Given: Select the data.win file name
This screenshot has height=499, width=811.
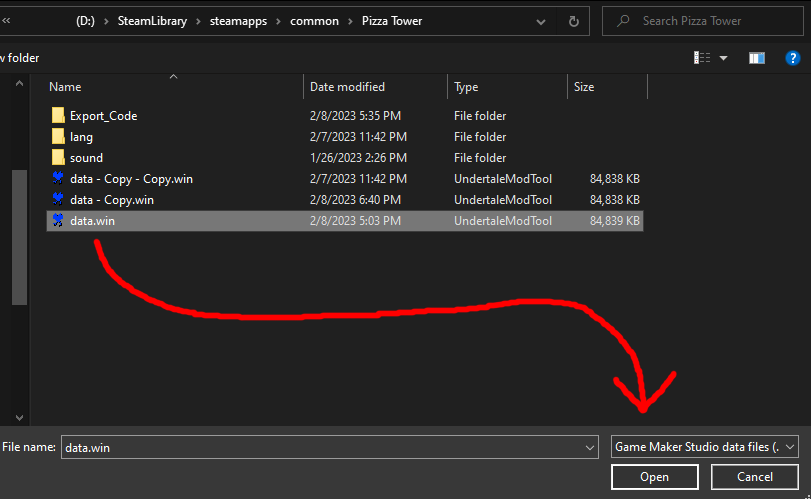Looking at the screenshot, I should pos(92,221).
